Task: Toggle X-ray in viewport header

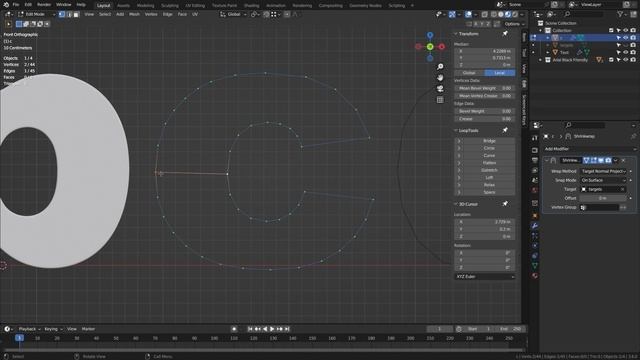Action: (484, 14)
